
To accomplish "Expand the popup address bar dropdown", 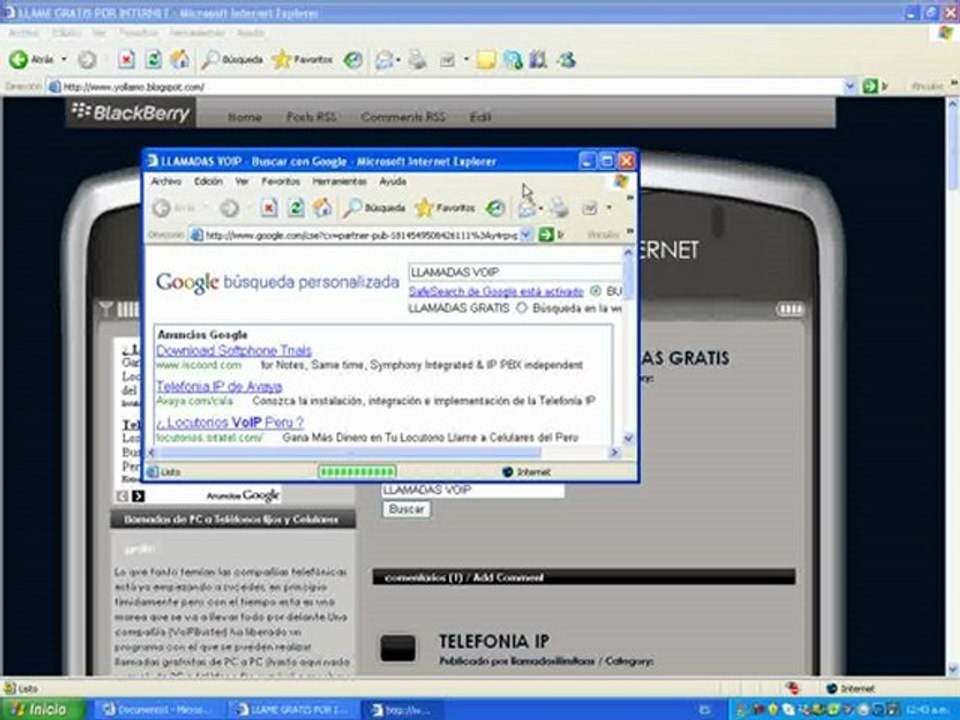I will [526, 235].
